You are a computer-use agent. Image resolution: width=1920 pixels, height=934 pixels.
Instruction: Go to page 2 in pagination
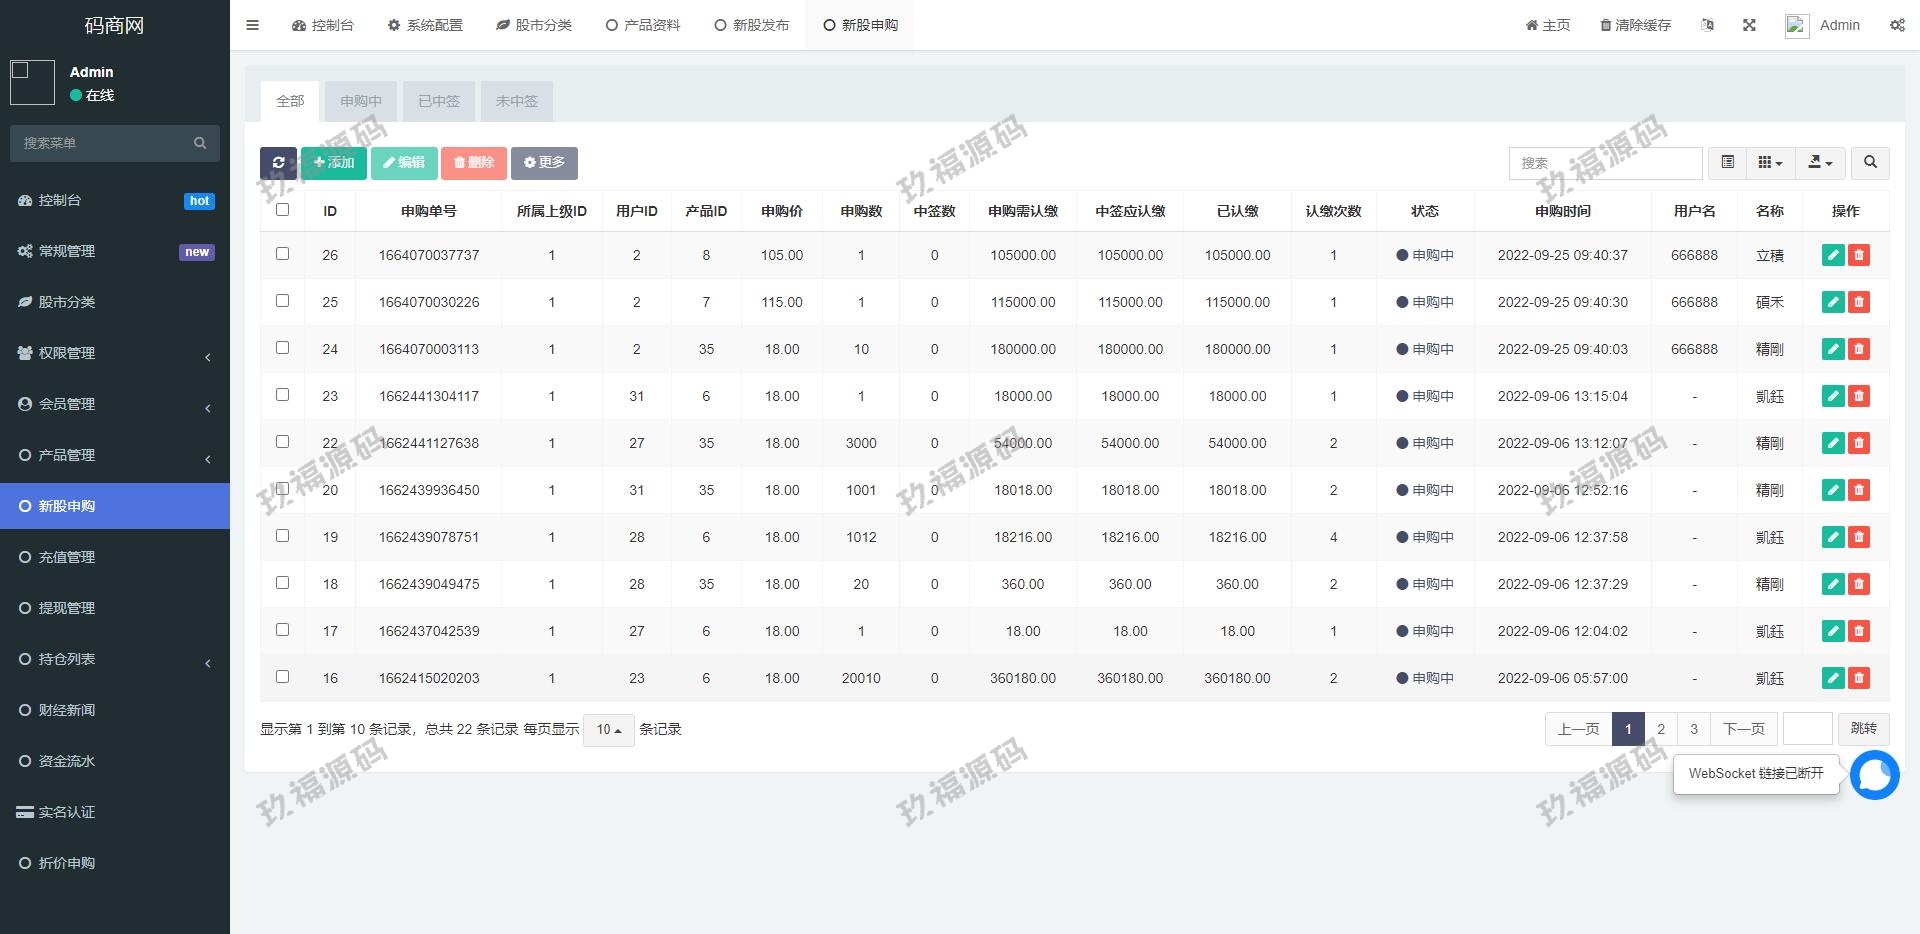1661,729
